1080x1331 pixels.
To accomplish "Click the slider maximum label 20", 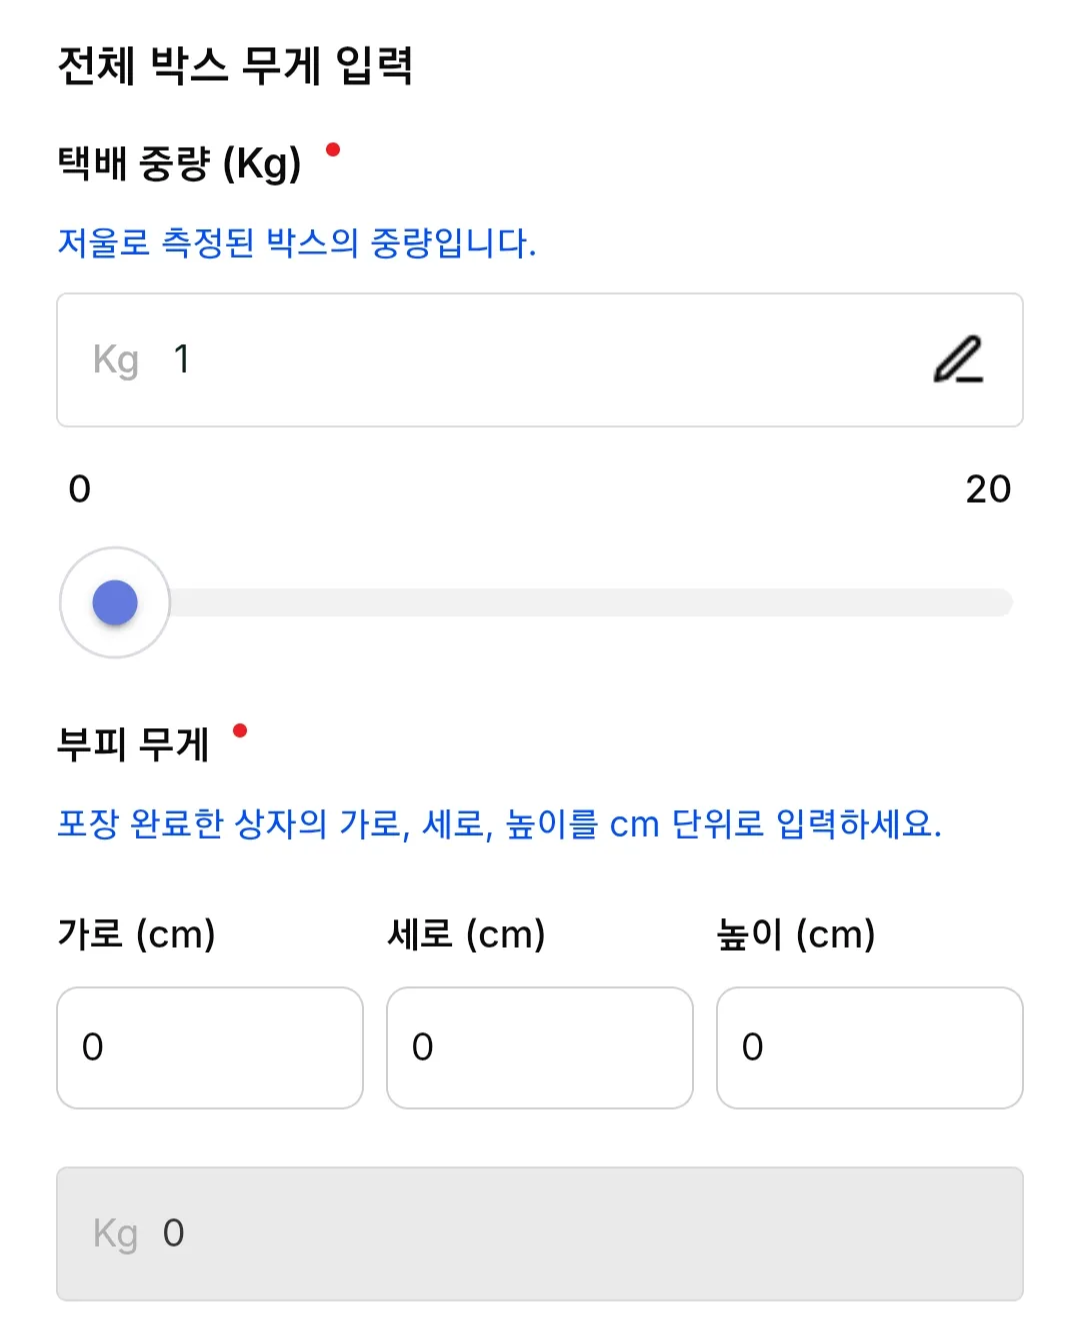I will tap(988, 489).
